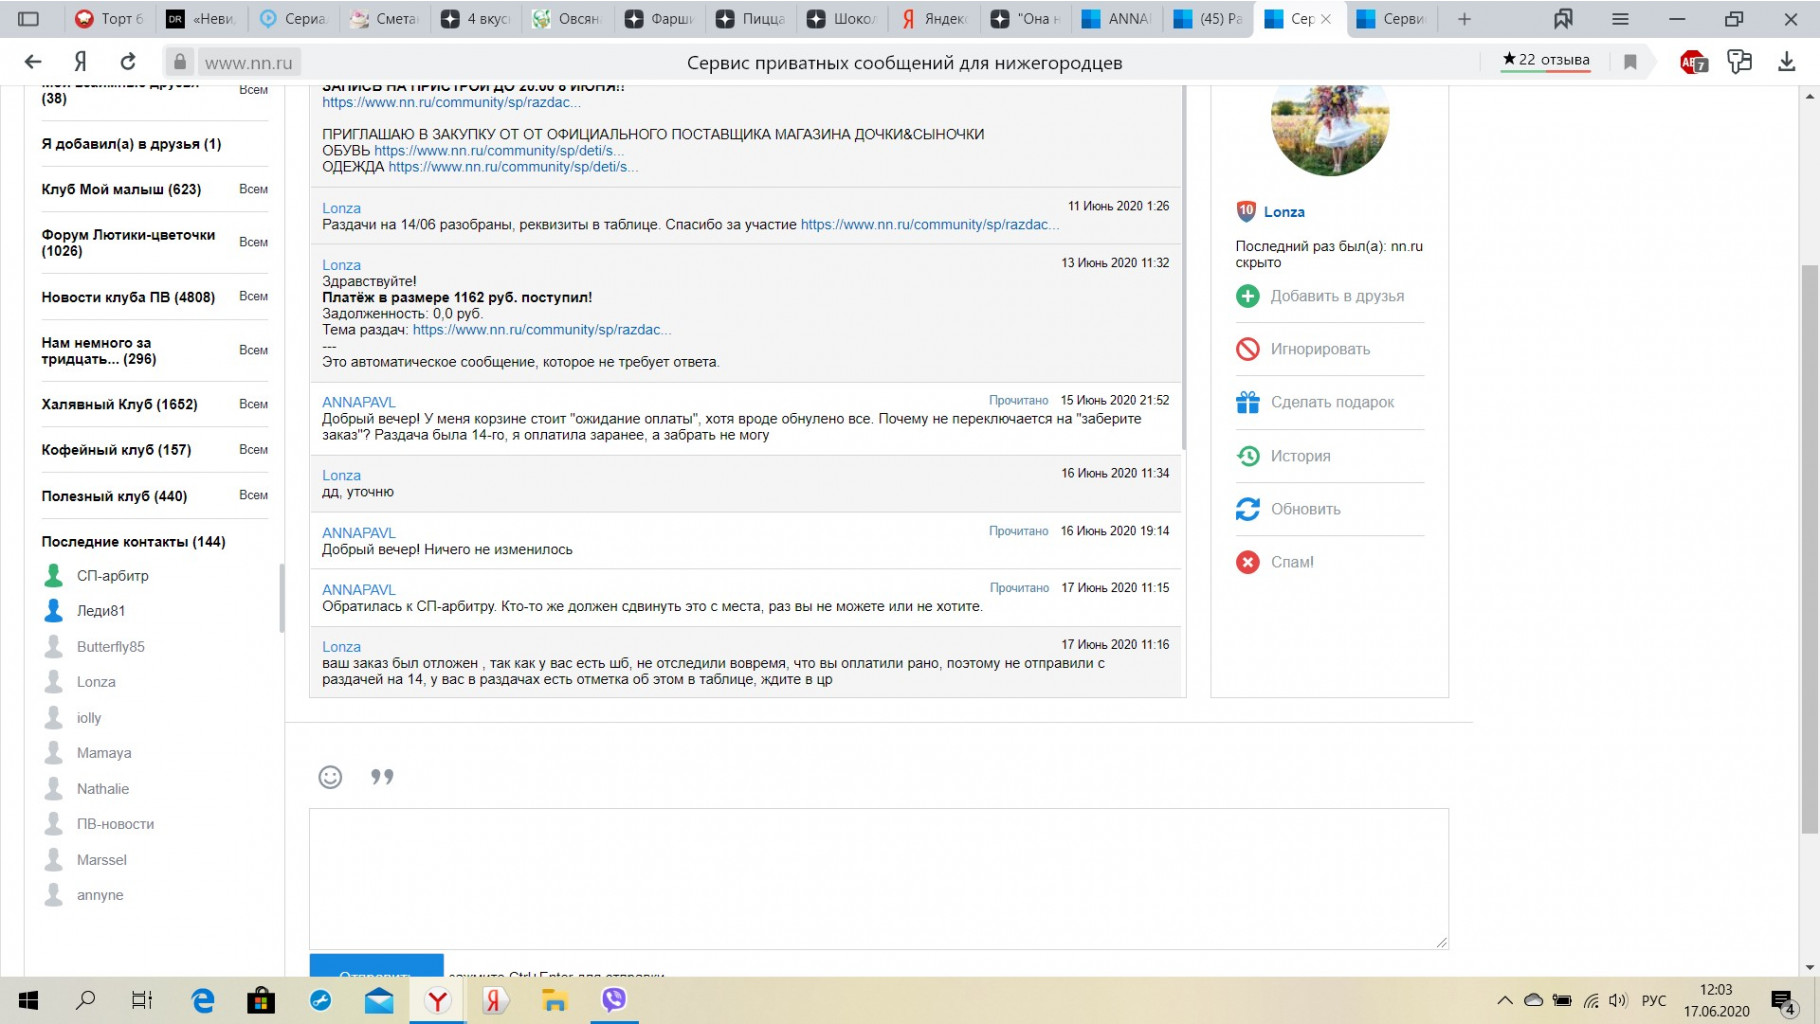This screenshot has height=1024, width=1820.
Task: Open 'Халявный Клуб (1652)' group
Action: [x=119, y=404]
